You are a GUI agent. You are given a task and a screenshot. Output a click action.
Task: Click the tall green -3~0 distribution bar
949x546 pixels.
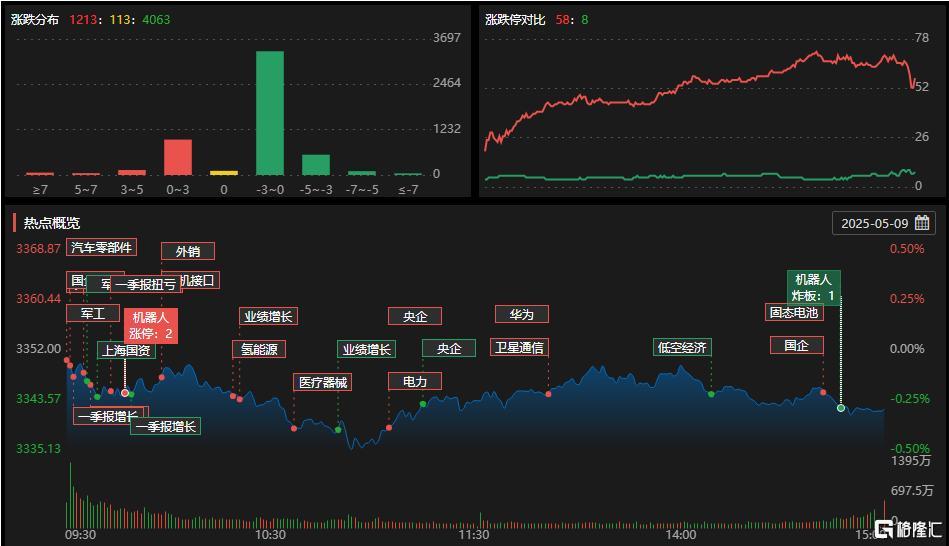point(270,113)
